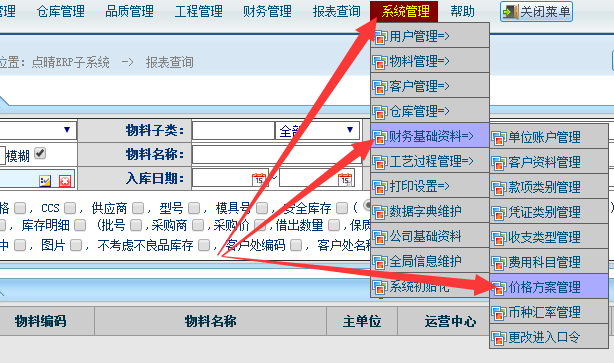This screenshot has height=363, width=614.
Task: Click the second calendar icon in 入库日期 row
Action: [345, 179]
